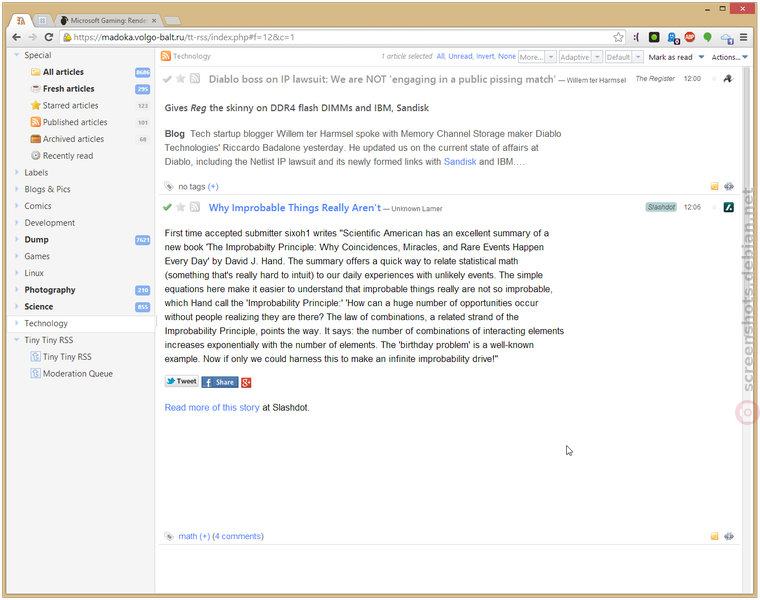Collapse the Tiny Tiny RSS category arrow
This screenshot has height=600, width=760.
(16, 340)
